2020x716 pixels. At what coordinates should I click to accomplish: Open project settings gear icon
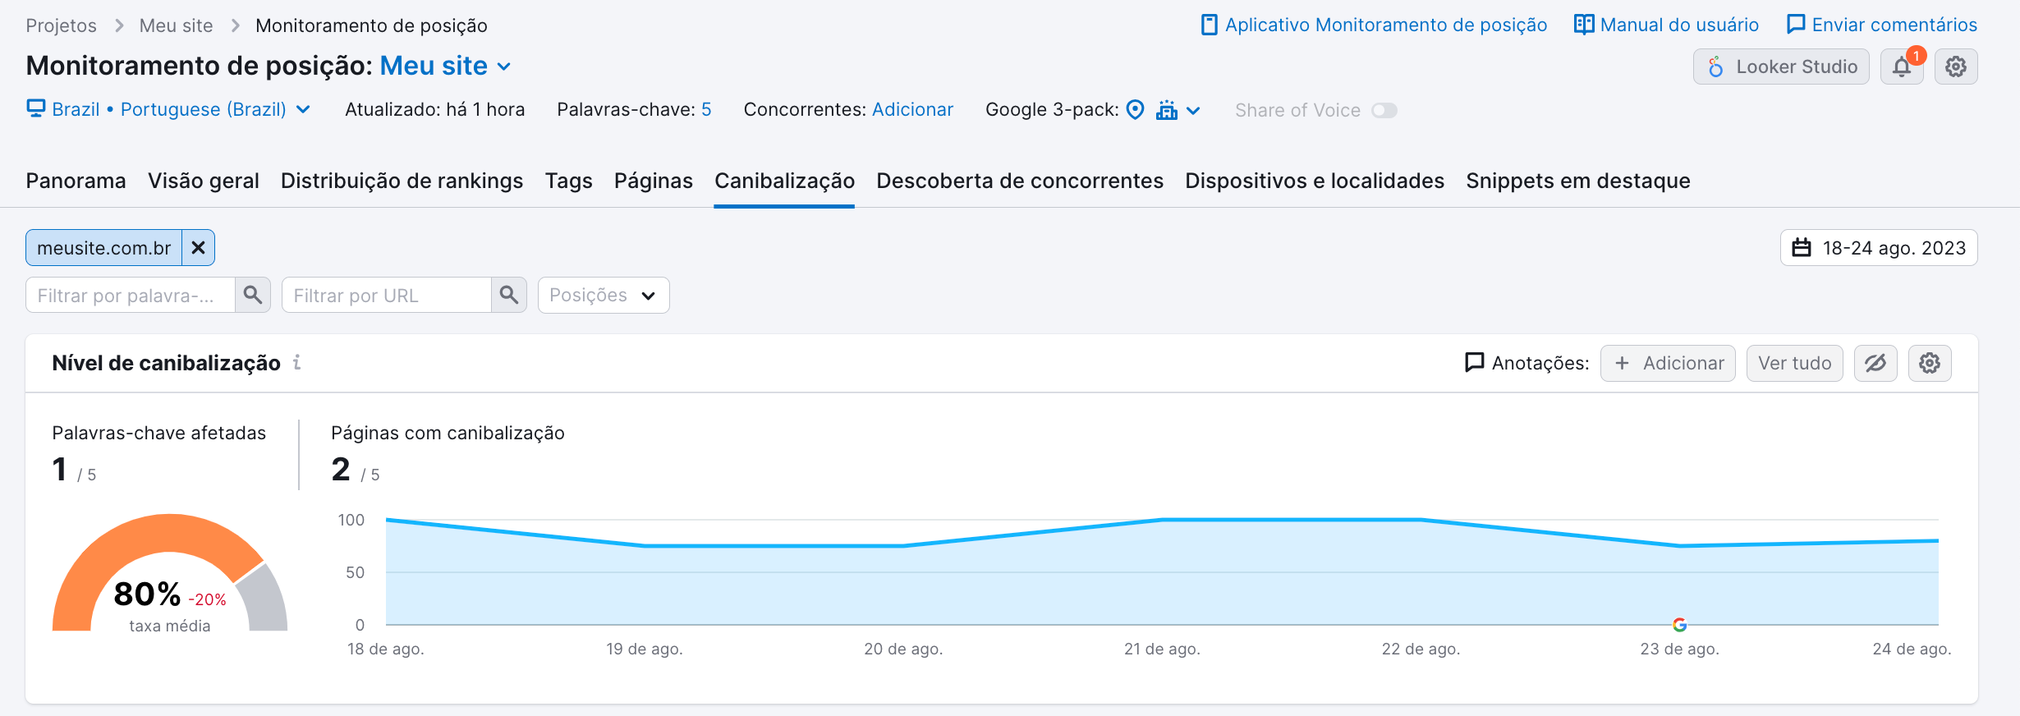click(x=1956, y=67)
